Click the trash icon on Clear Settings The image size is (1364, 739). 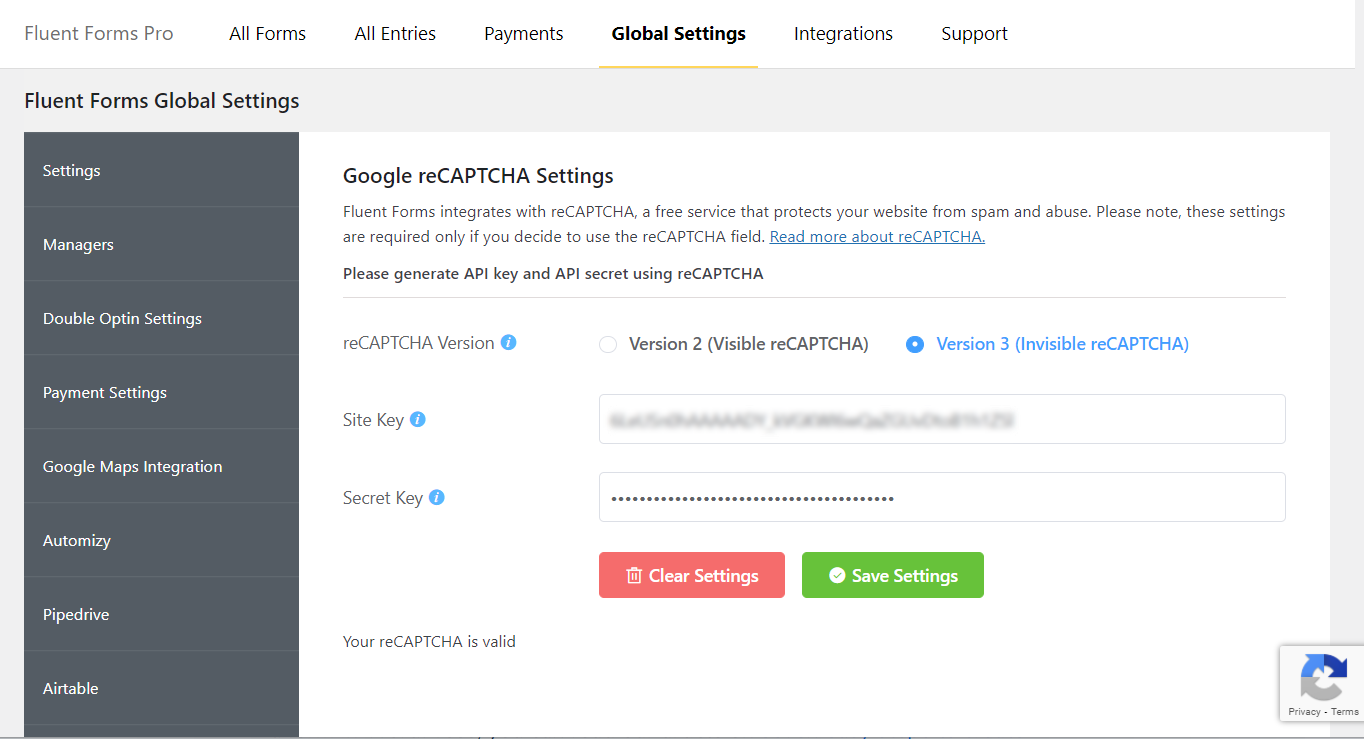636,574
